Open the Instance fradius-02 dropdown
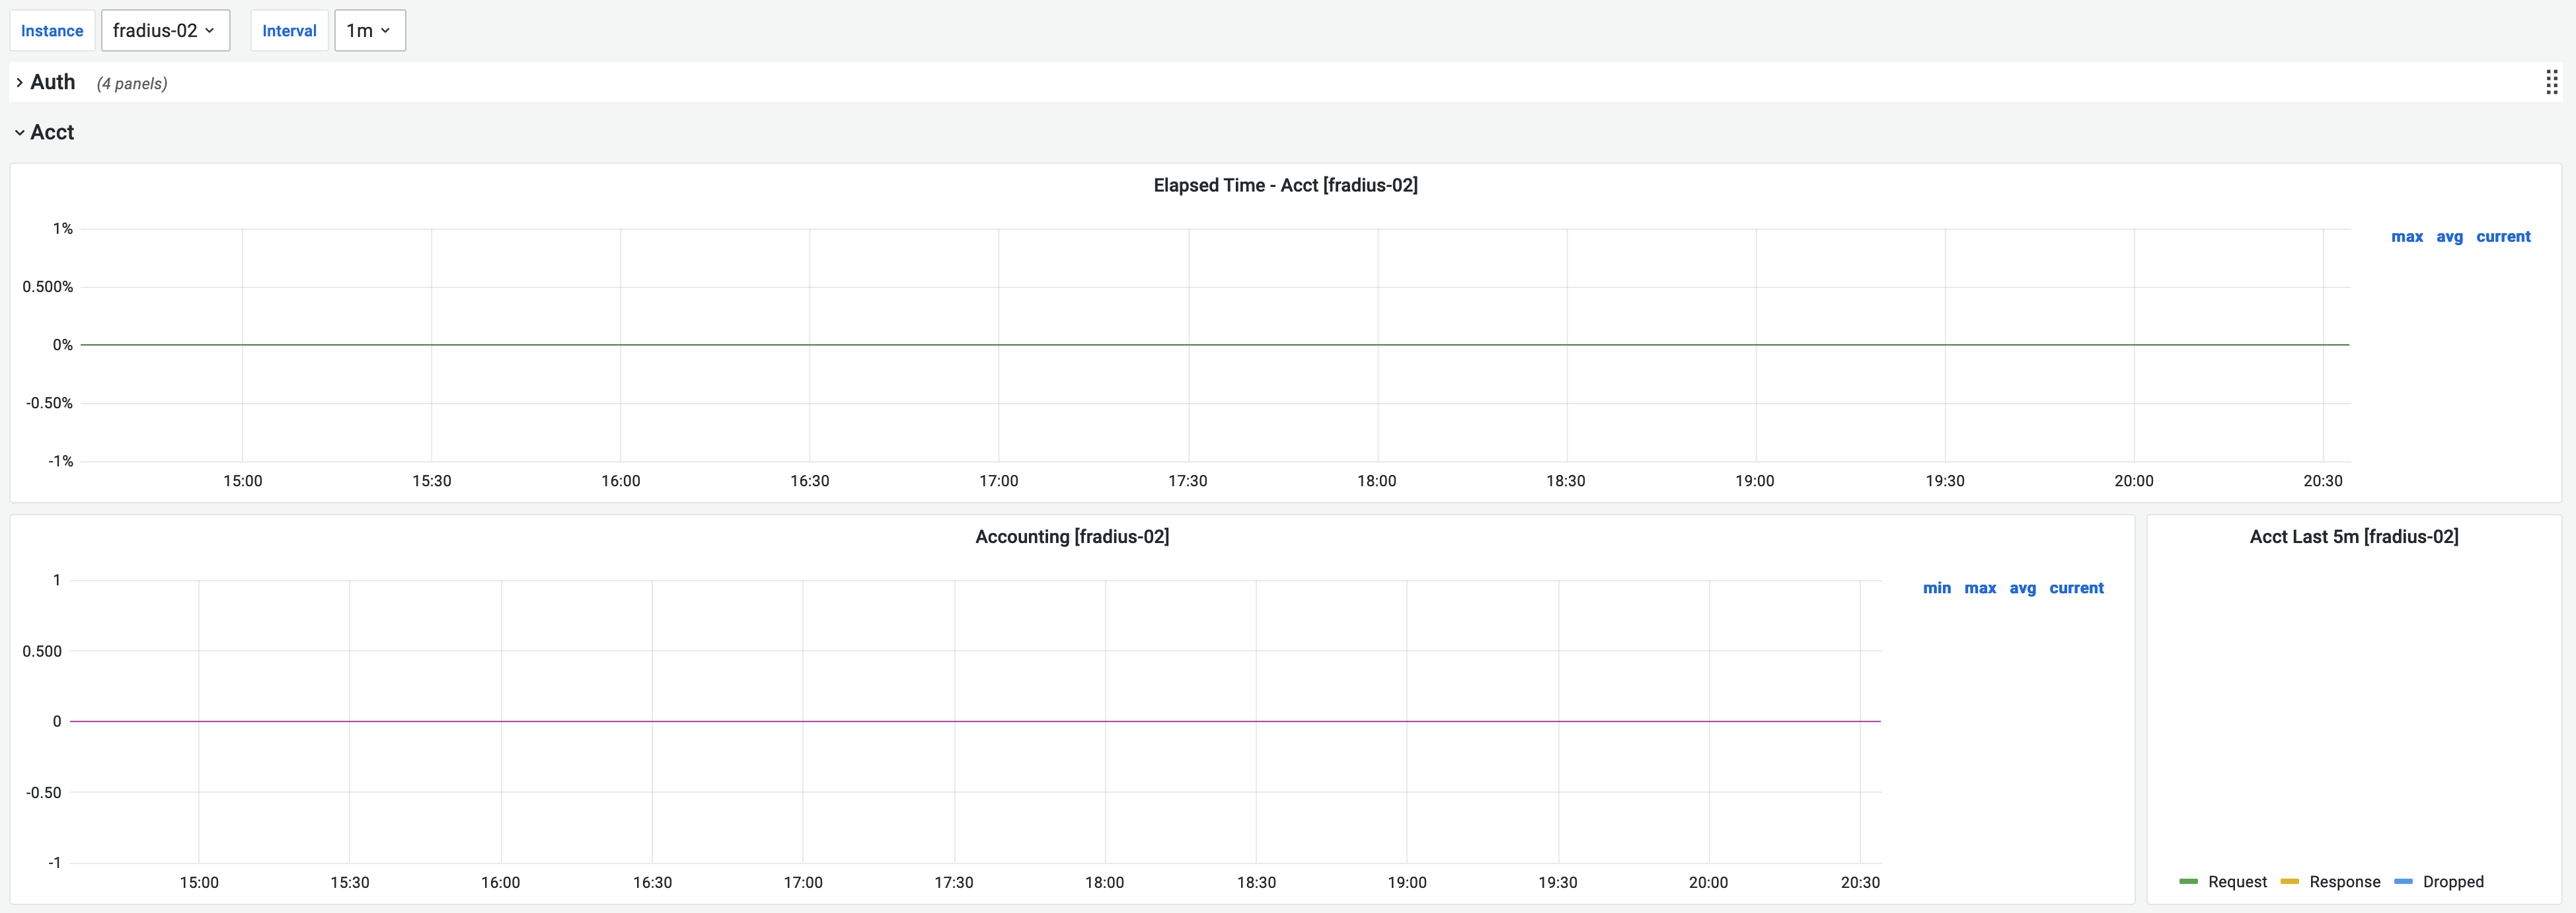Image resolution: width=2576 pixels, height=913 pixels. click(x=165, y=31)
